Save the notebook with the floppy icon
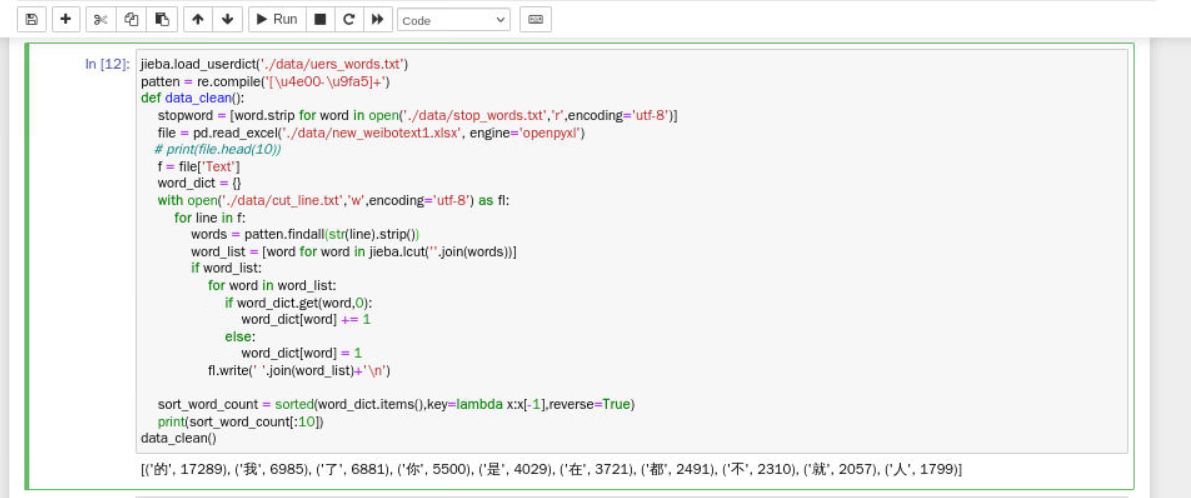Viewport: 1191px width, 498px height. point(32,20)
